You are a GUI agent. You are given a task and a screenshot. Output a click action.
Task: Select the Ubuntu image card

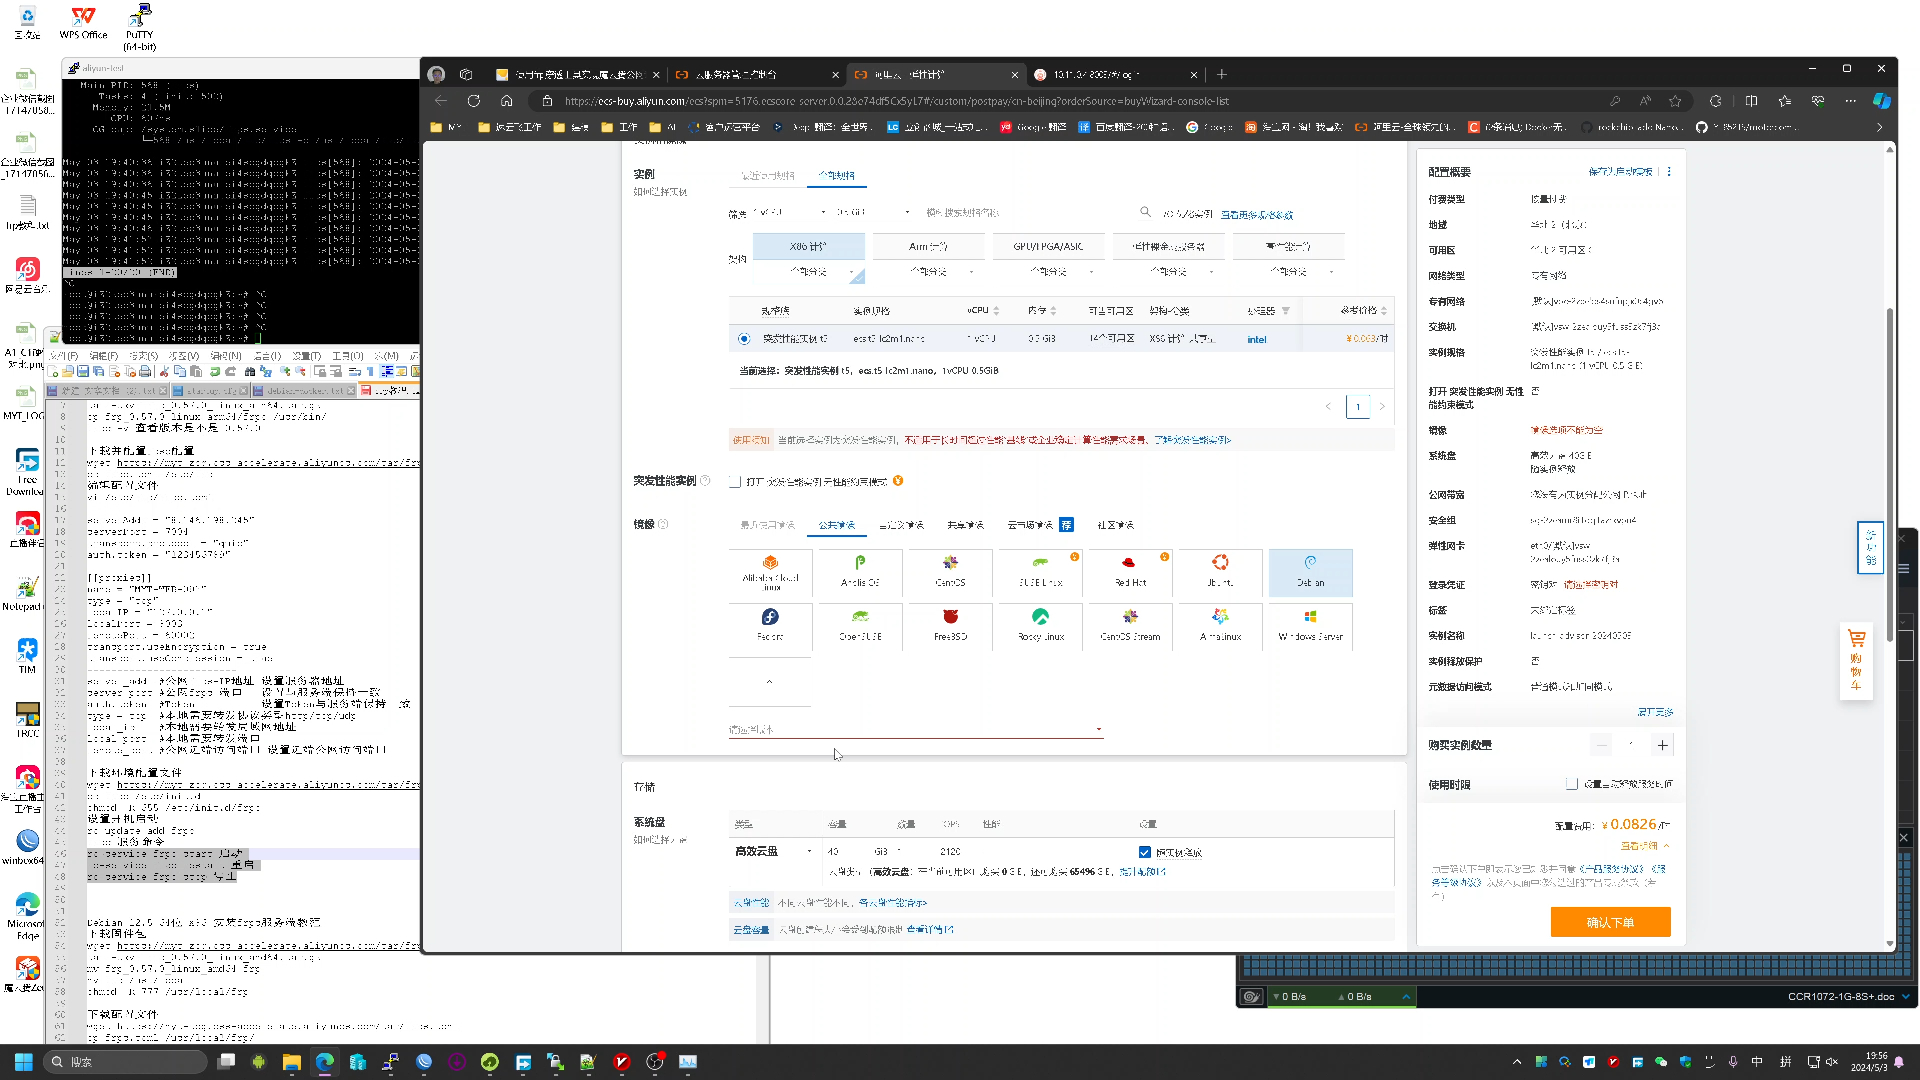(x=1220, y=572)
